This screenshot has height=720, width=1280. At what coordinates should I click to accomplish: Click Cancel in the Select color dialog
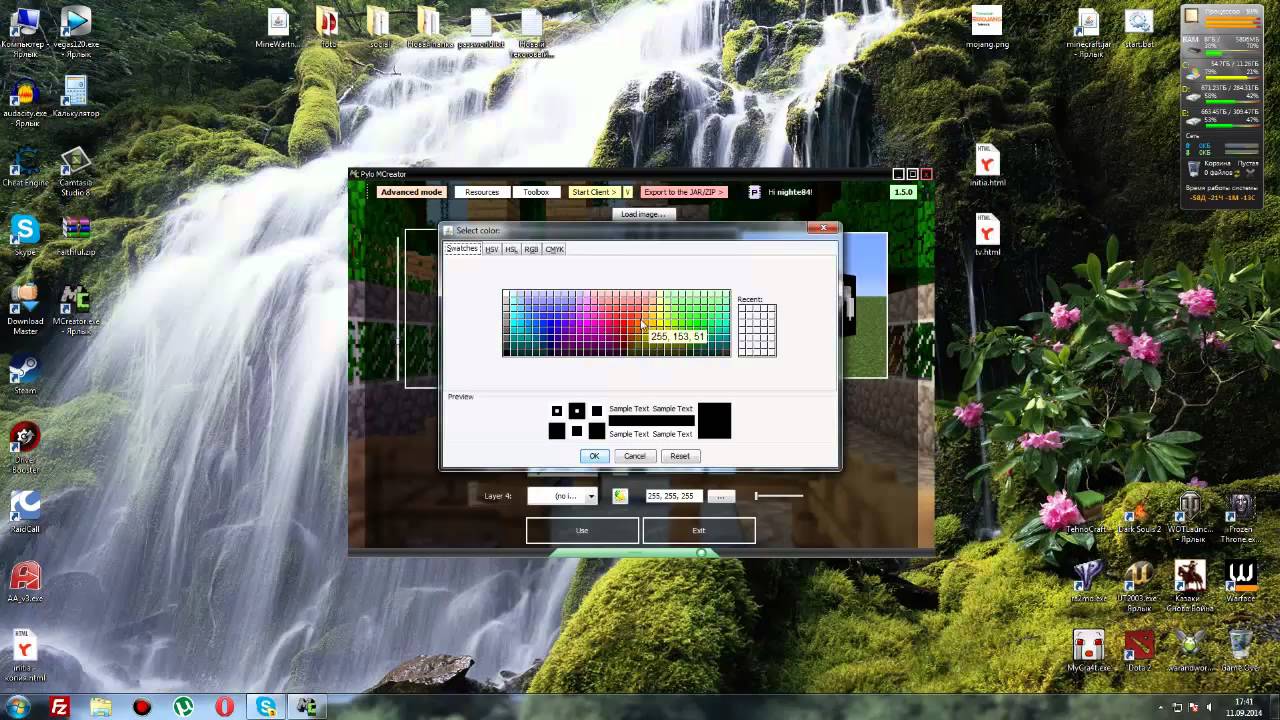(635, 456)
